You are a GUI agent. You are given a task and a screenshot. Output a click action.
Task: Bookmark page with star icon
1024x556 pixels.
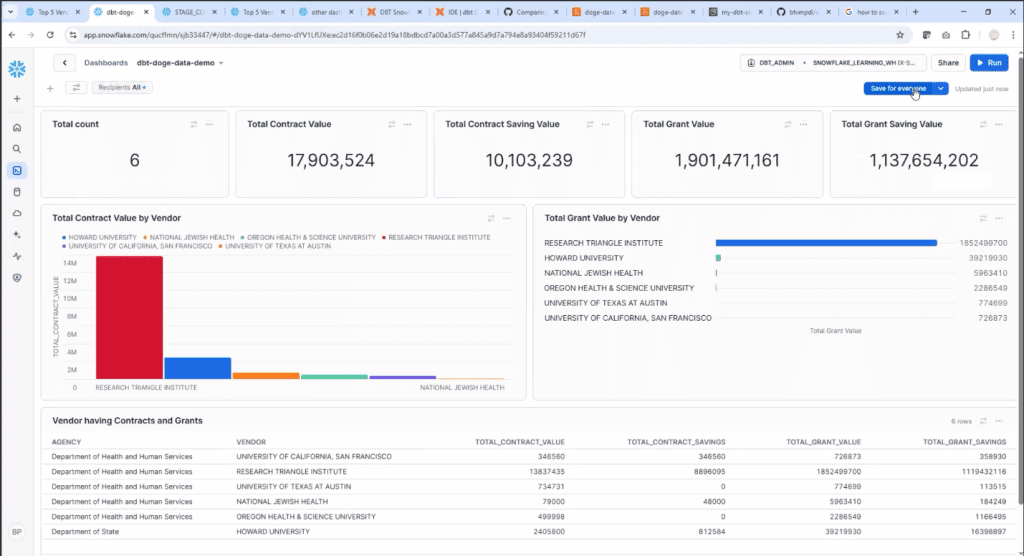[x=900, y=35]
